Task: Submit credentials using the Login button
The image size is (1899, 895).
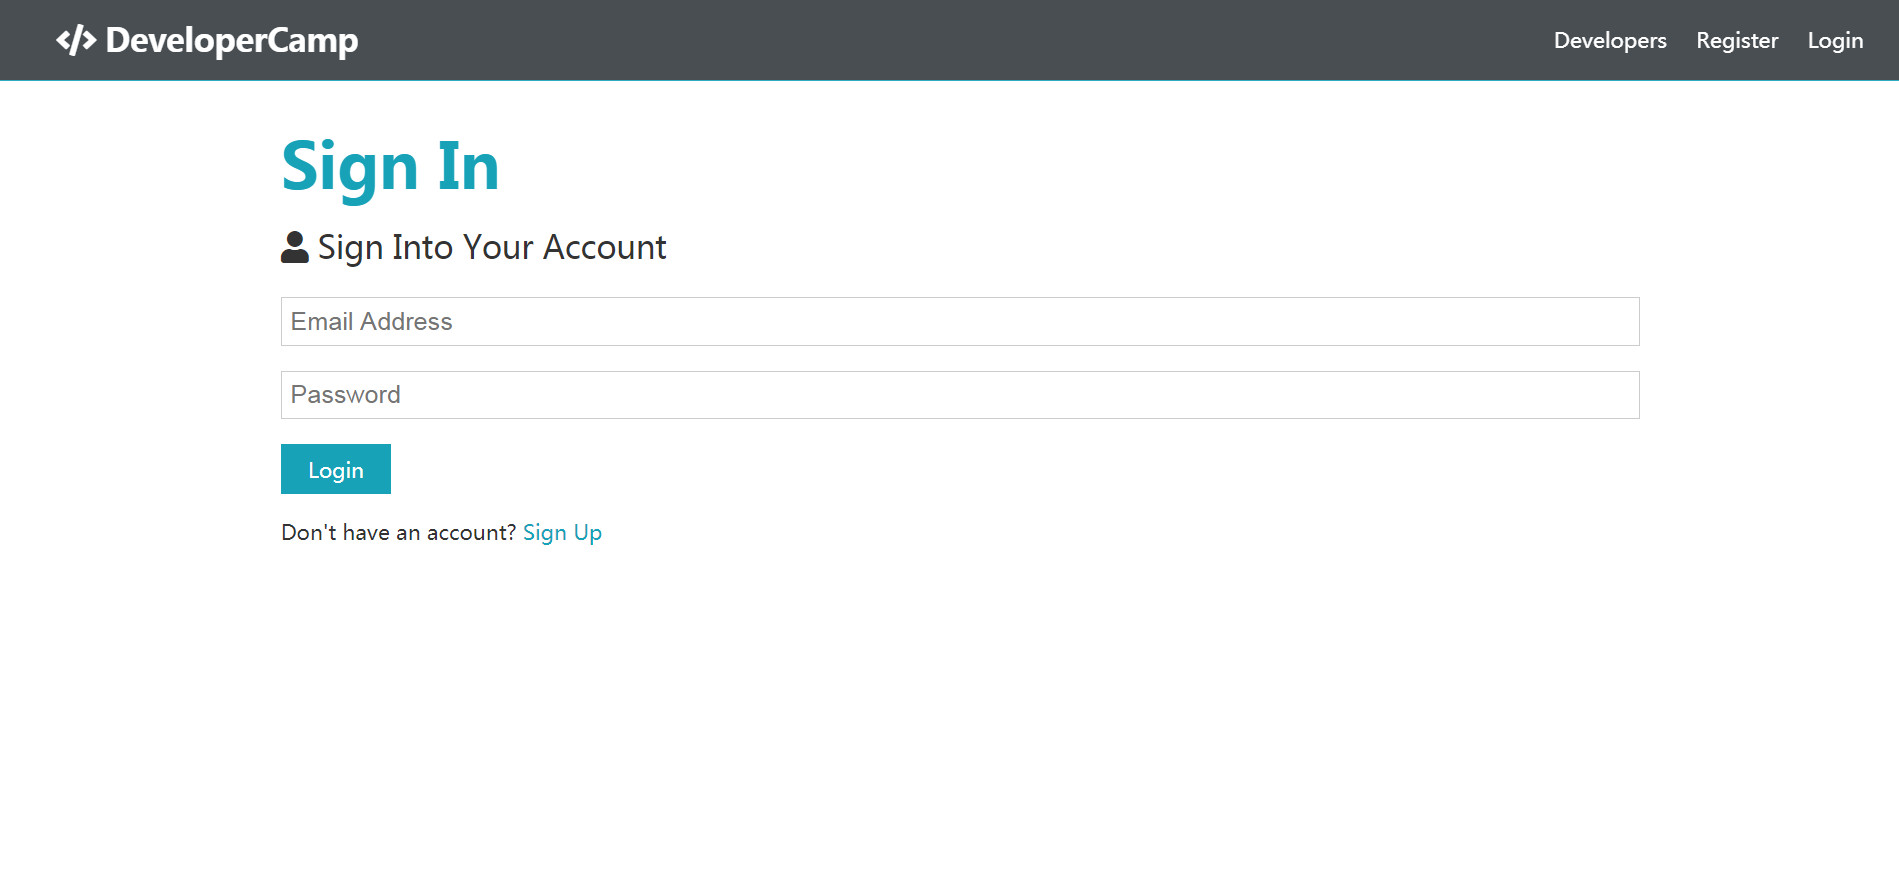Action: 335,468
